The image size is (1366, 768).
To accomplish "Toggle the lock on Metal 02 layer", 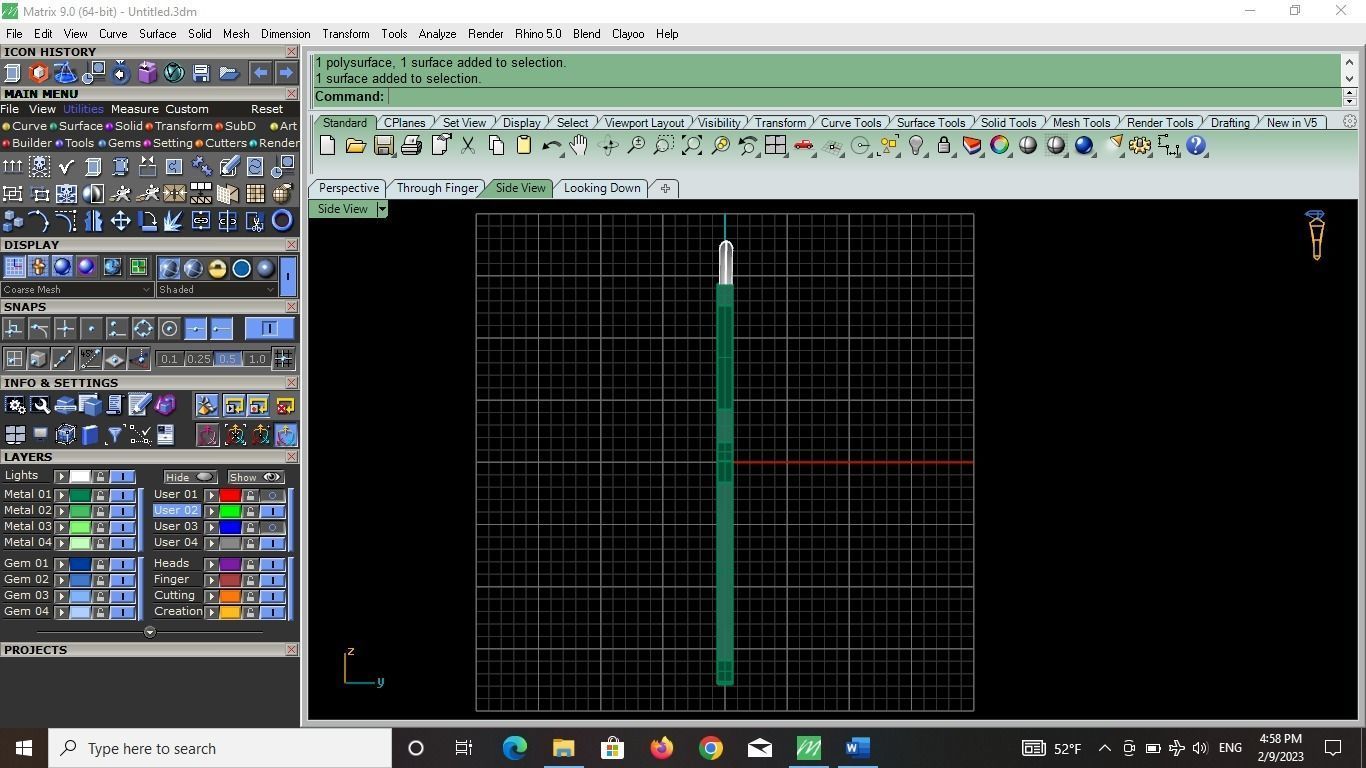I will pyautogui.click(x=100, y=511).
